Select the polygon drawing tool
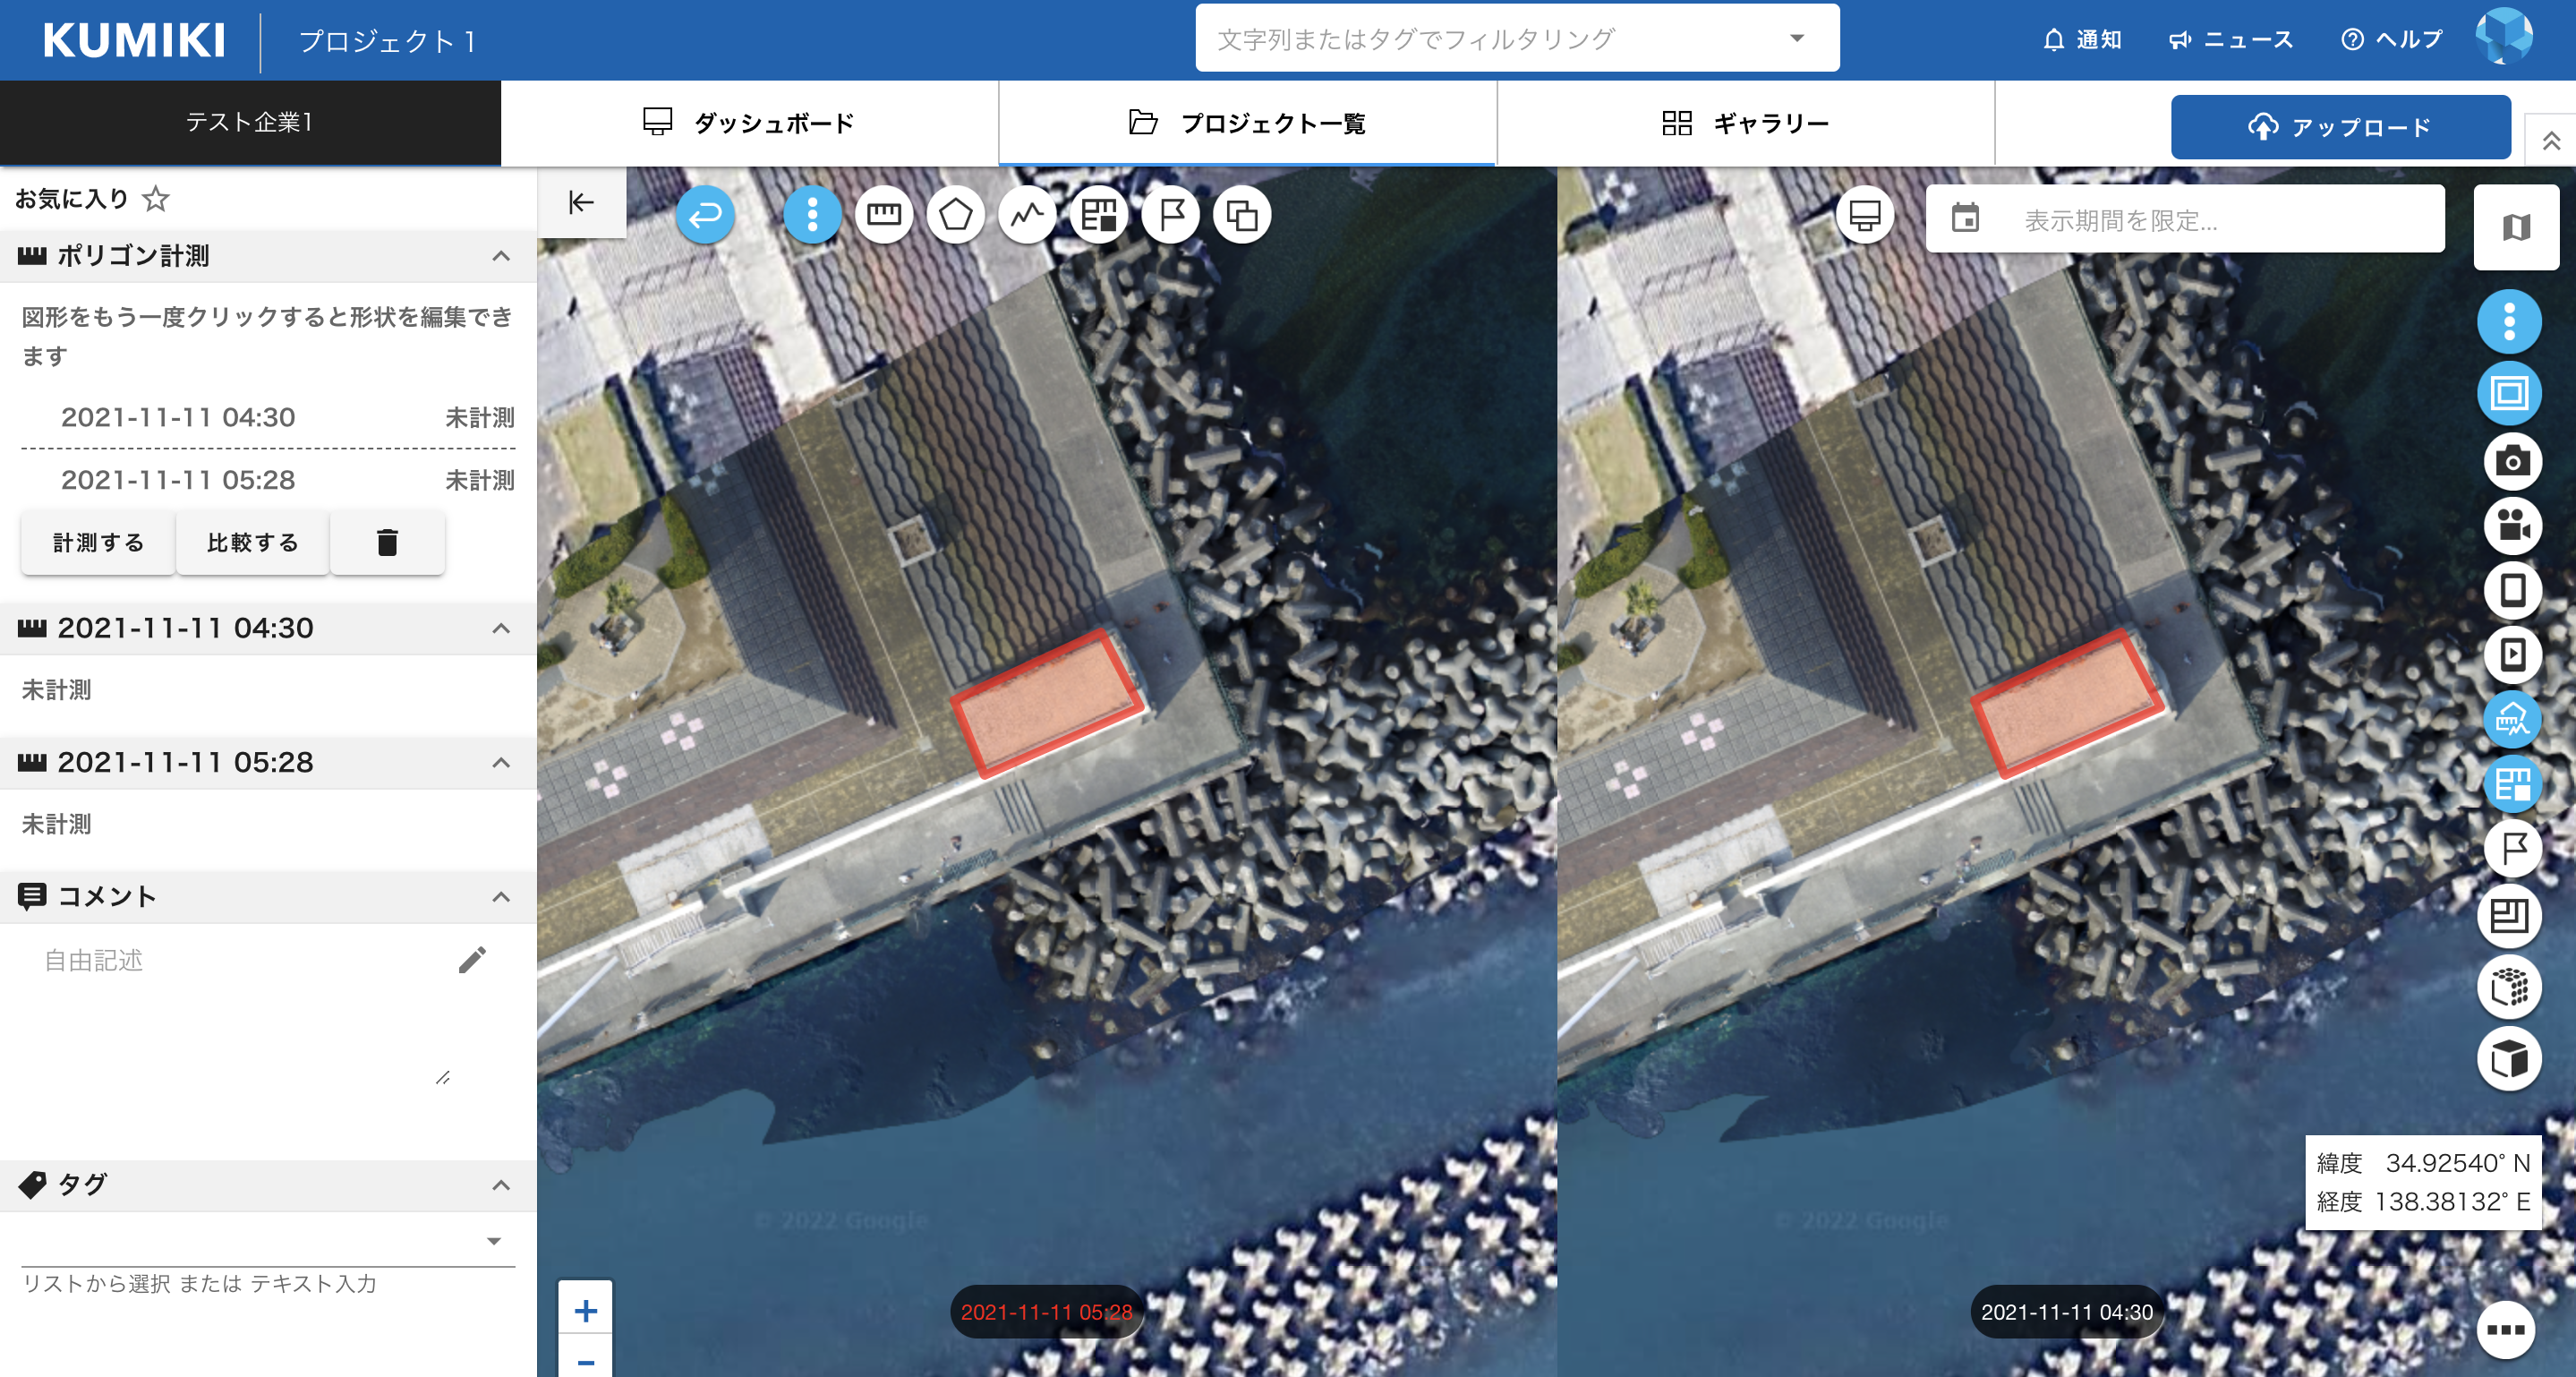 955,214
